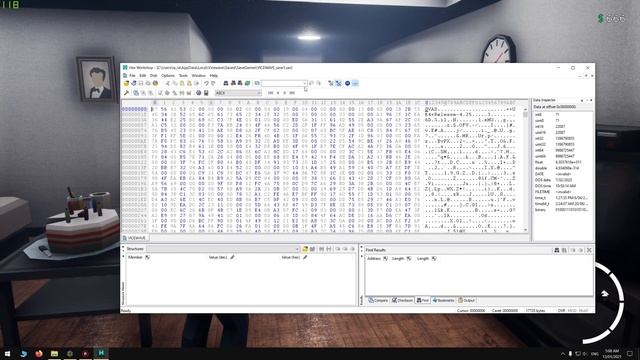Click the Undo toolbar icon
Screen dimensions: 640x360
206,83
